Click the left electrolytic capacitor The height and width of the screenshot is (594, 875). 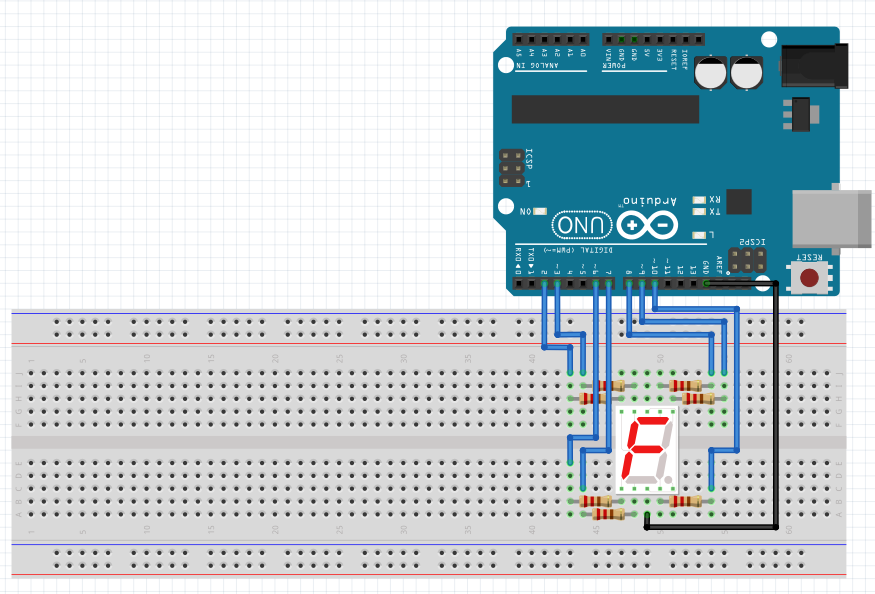(x=713, y=73)
